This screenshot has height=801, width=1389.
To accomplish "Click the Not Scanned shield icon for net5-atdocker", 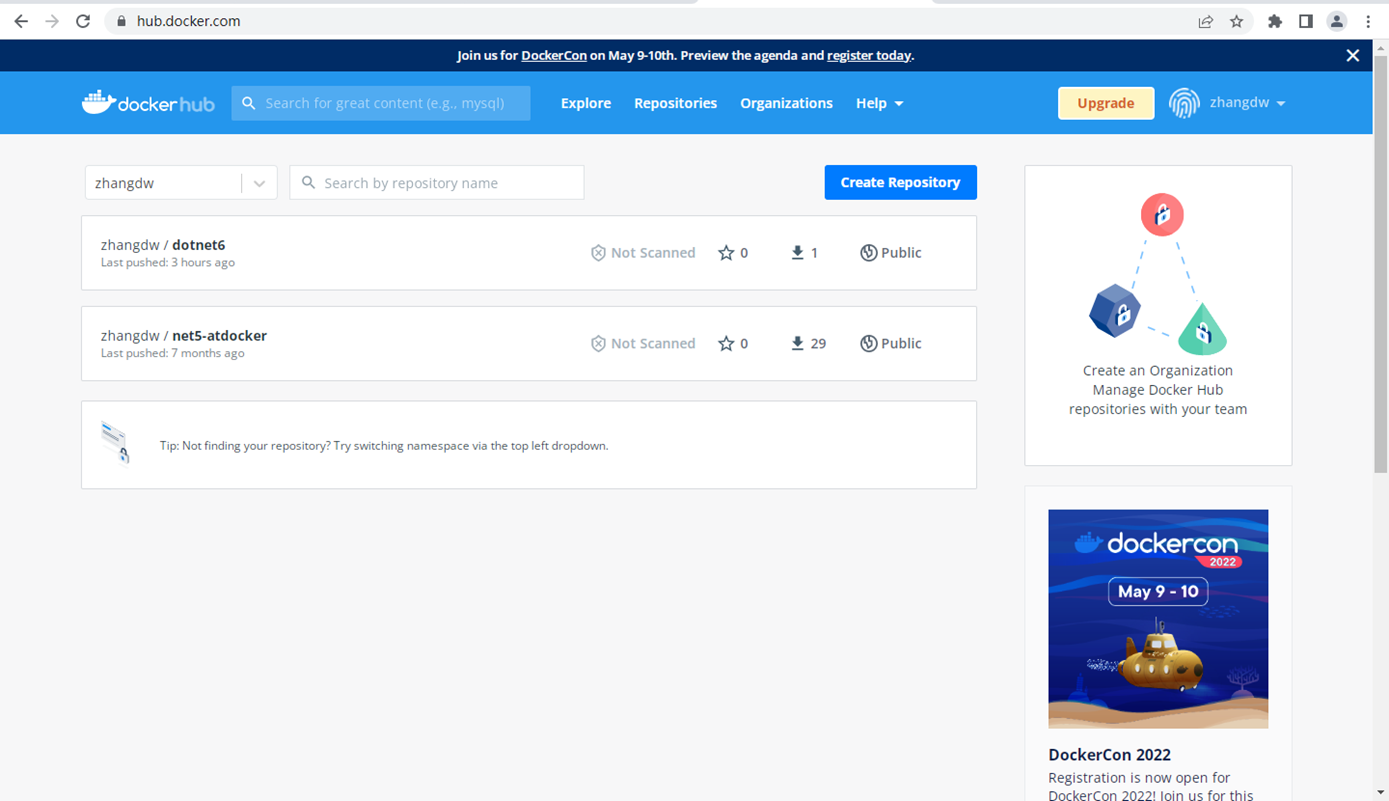I will coord(598,343).
